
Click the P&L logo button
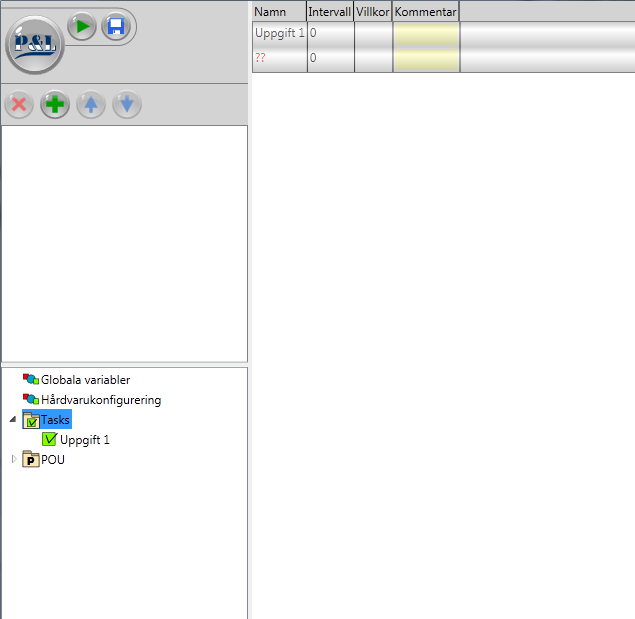click(34, 45)
